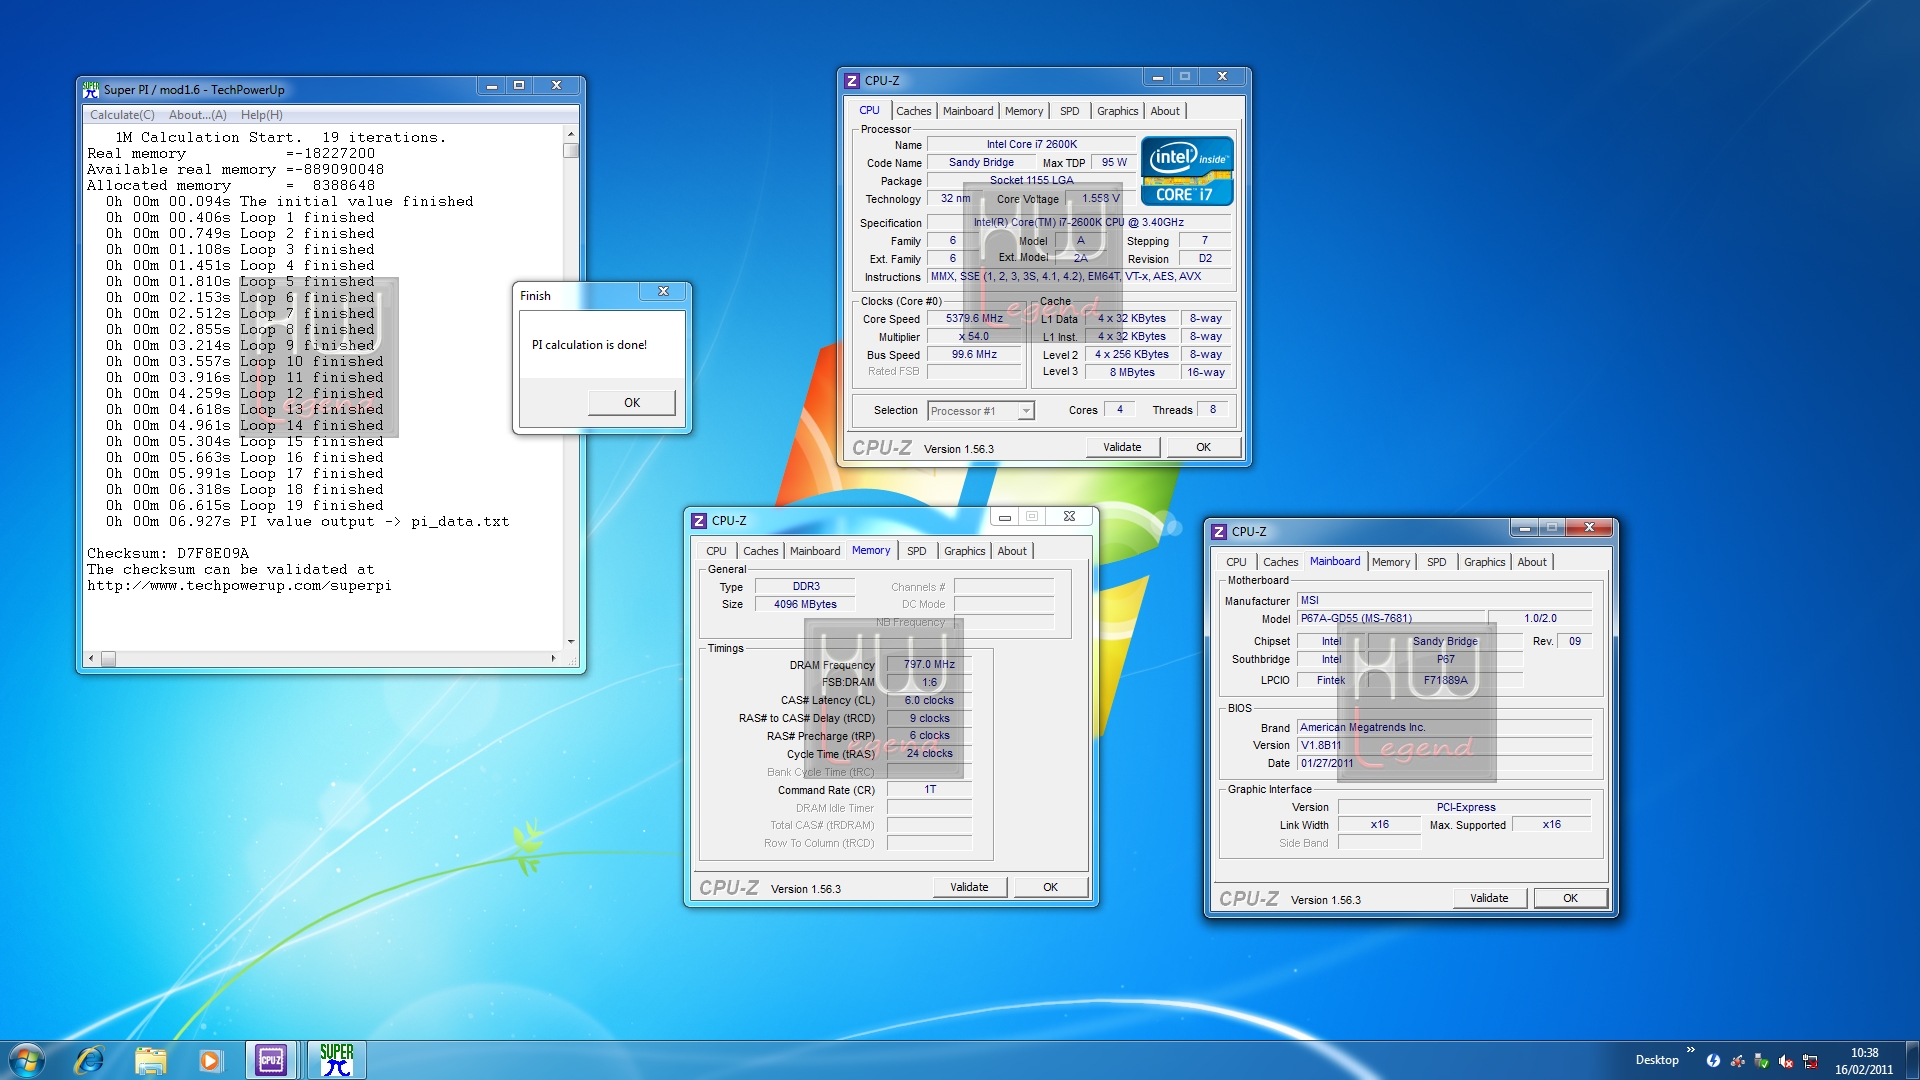Select the CPU tab in the Memory CPU-Z window
The width and height of the screenshot is (1920, 1080).
(716, 551)
